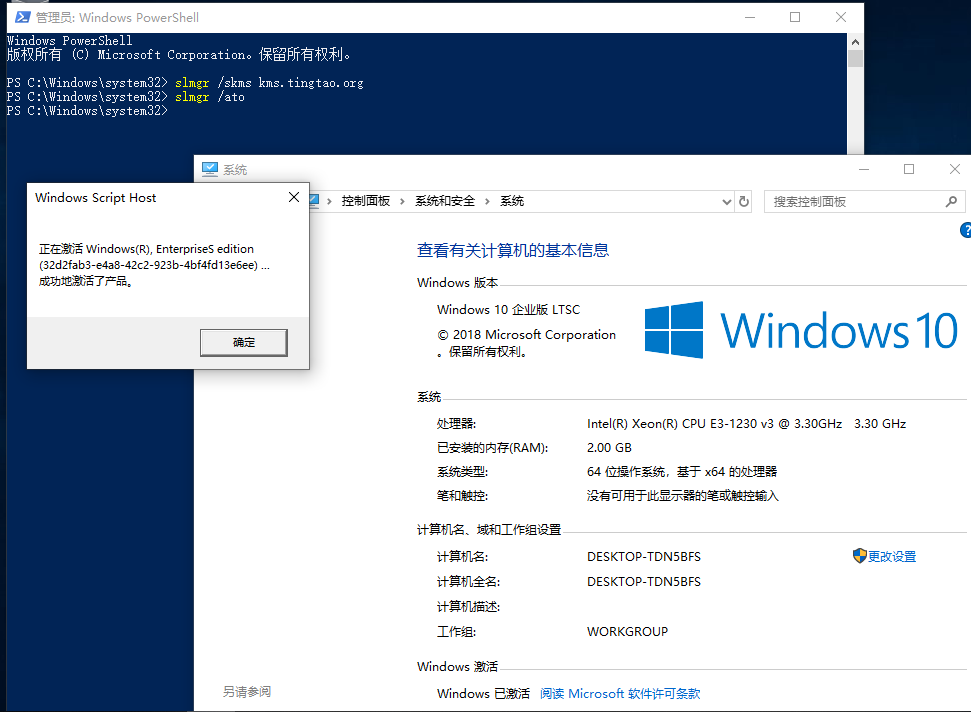The image size is (971, 712).
Task: Maximize the 系统 window
Action: 909,169
